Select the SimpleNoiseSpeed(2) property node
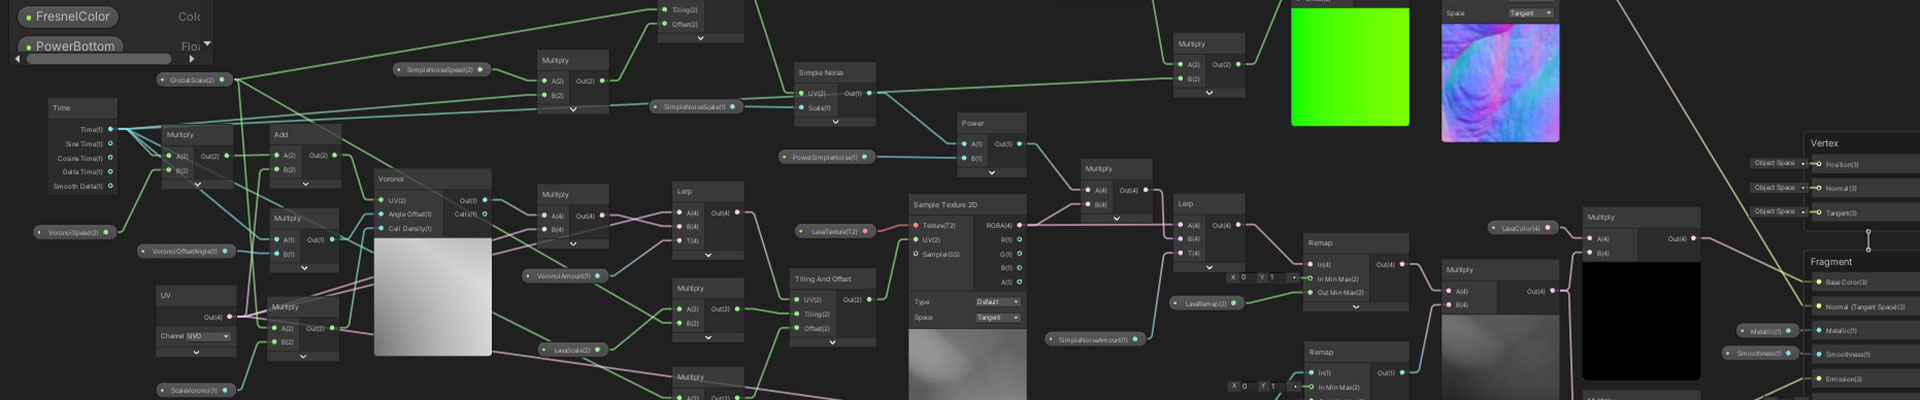Screen dimensions: 1920x400 pyautogui.click(x=442, y=70)
